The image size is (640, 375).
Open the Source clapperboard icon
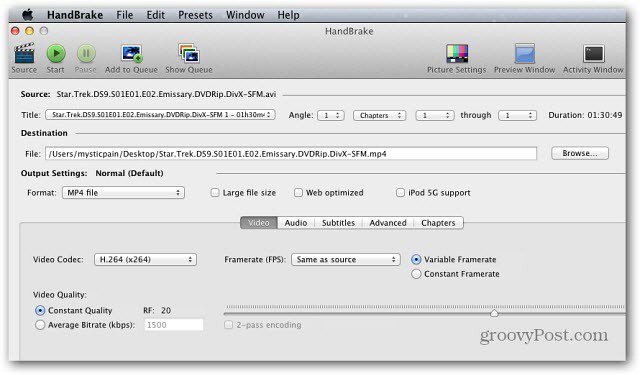click(24, 53)
